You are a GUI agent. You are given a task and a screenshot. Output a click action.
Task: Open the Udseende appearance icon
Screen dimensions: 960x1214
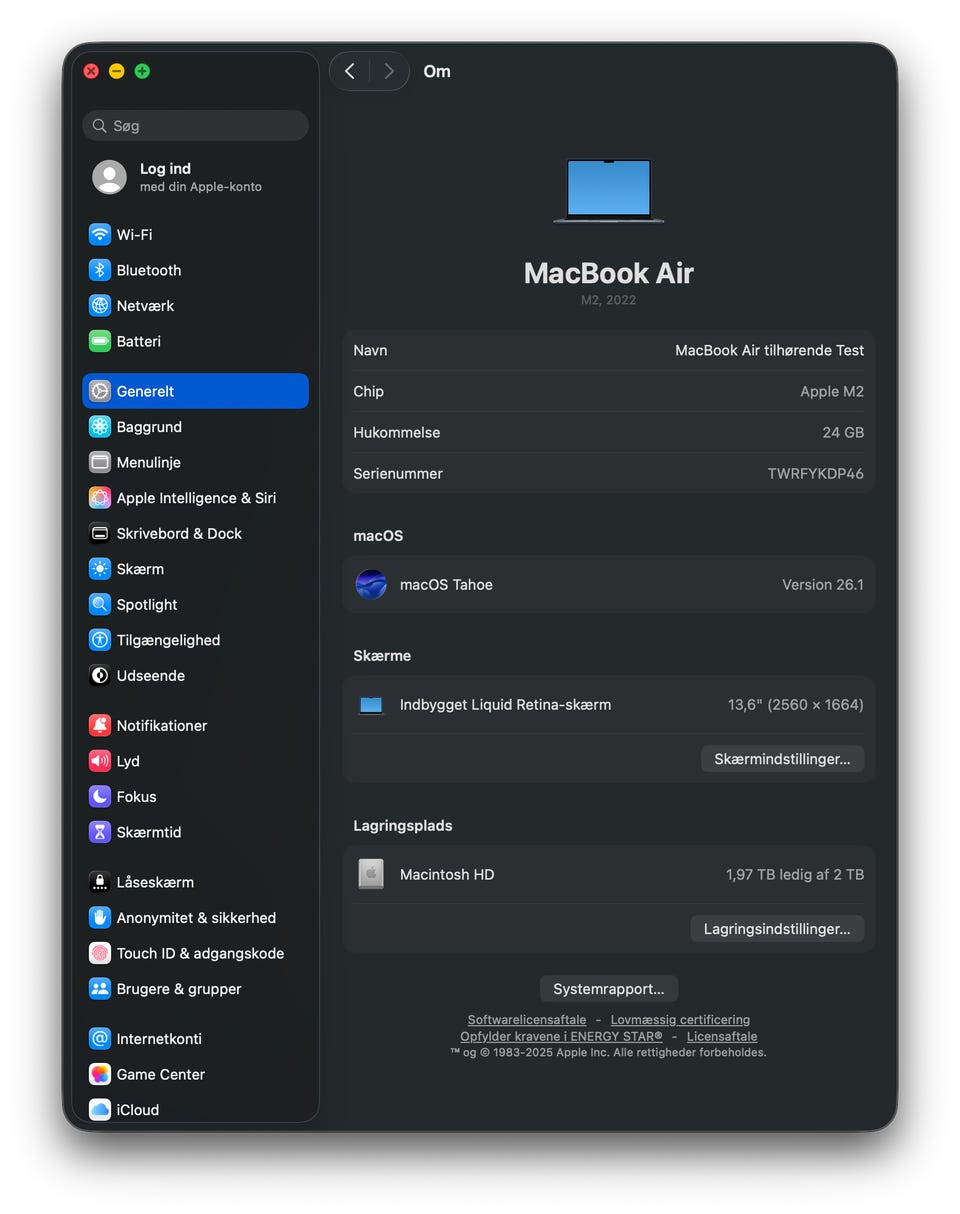(99, 675)
